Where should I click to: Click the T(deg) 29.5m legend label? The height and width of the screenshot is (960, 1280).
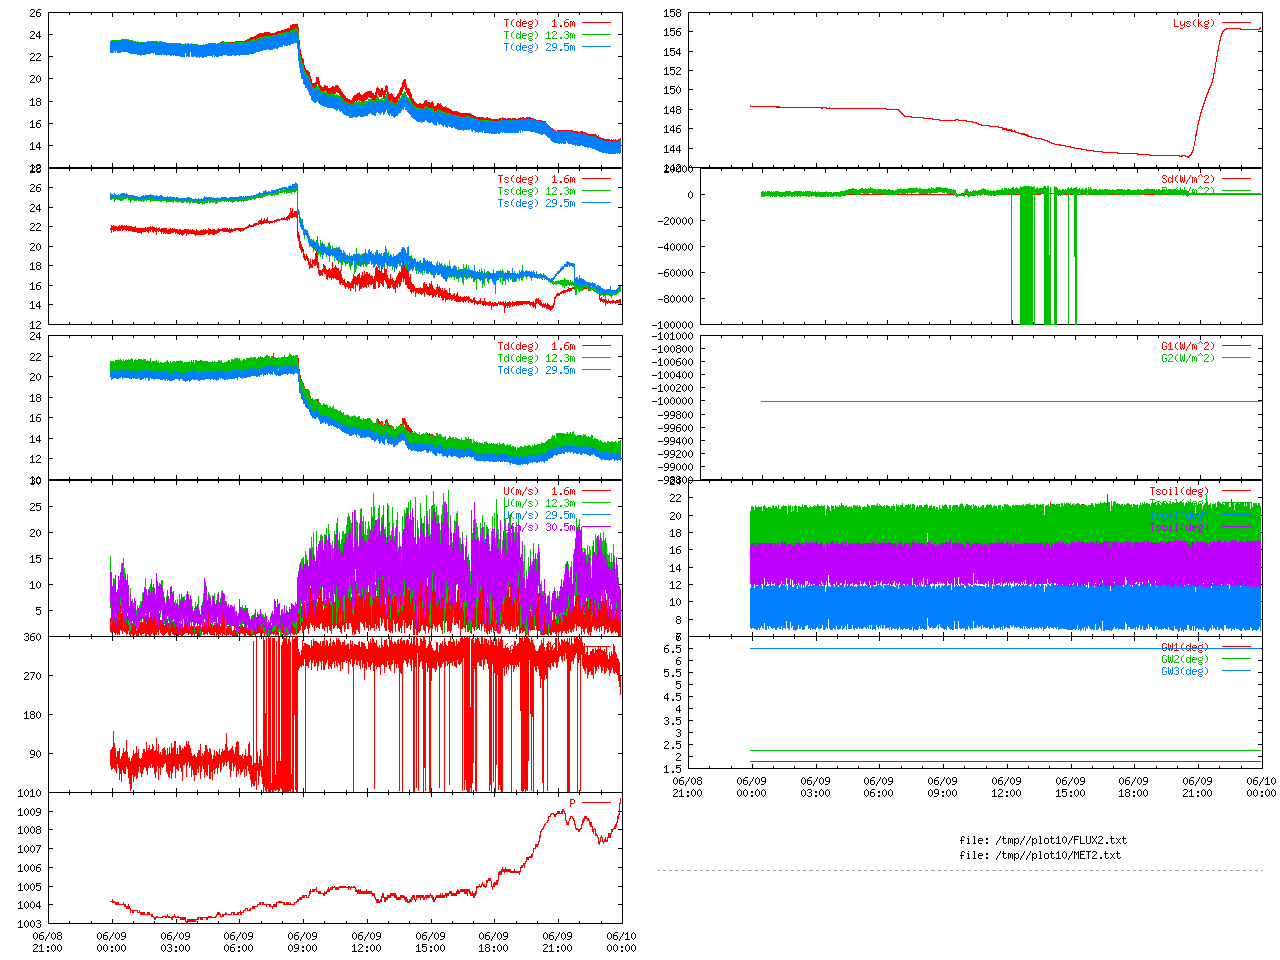pyautogui.click(x=539, y=47)
